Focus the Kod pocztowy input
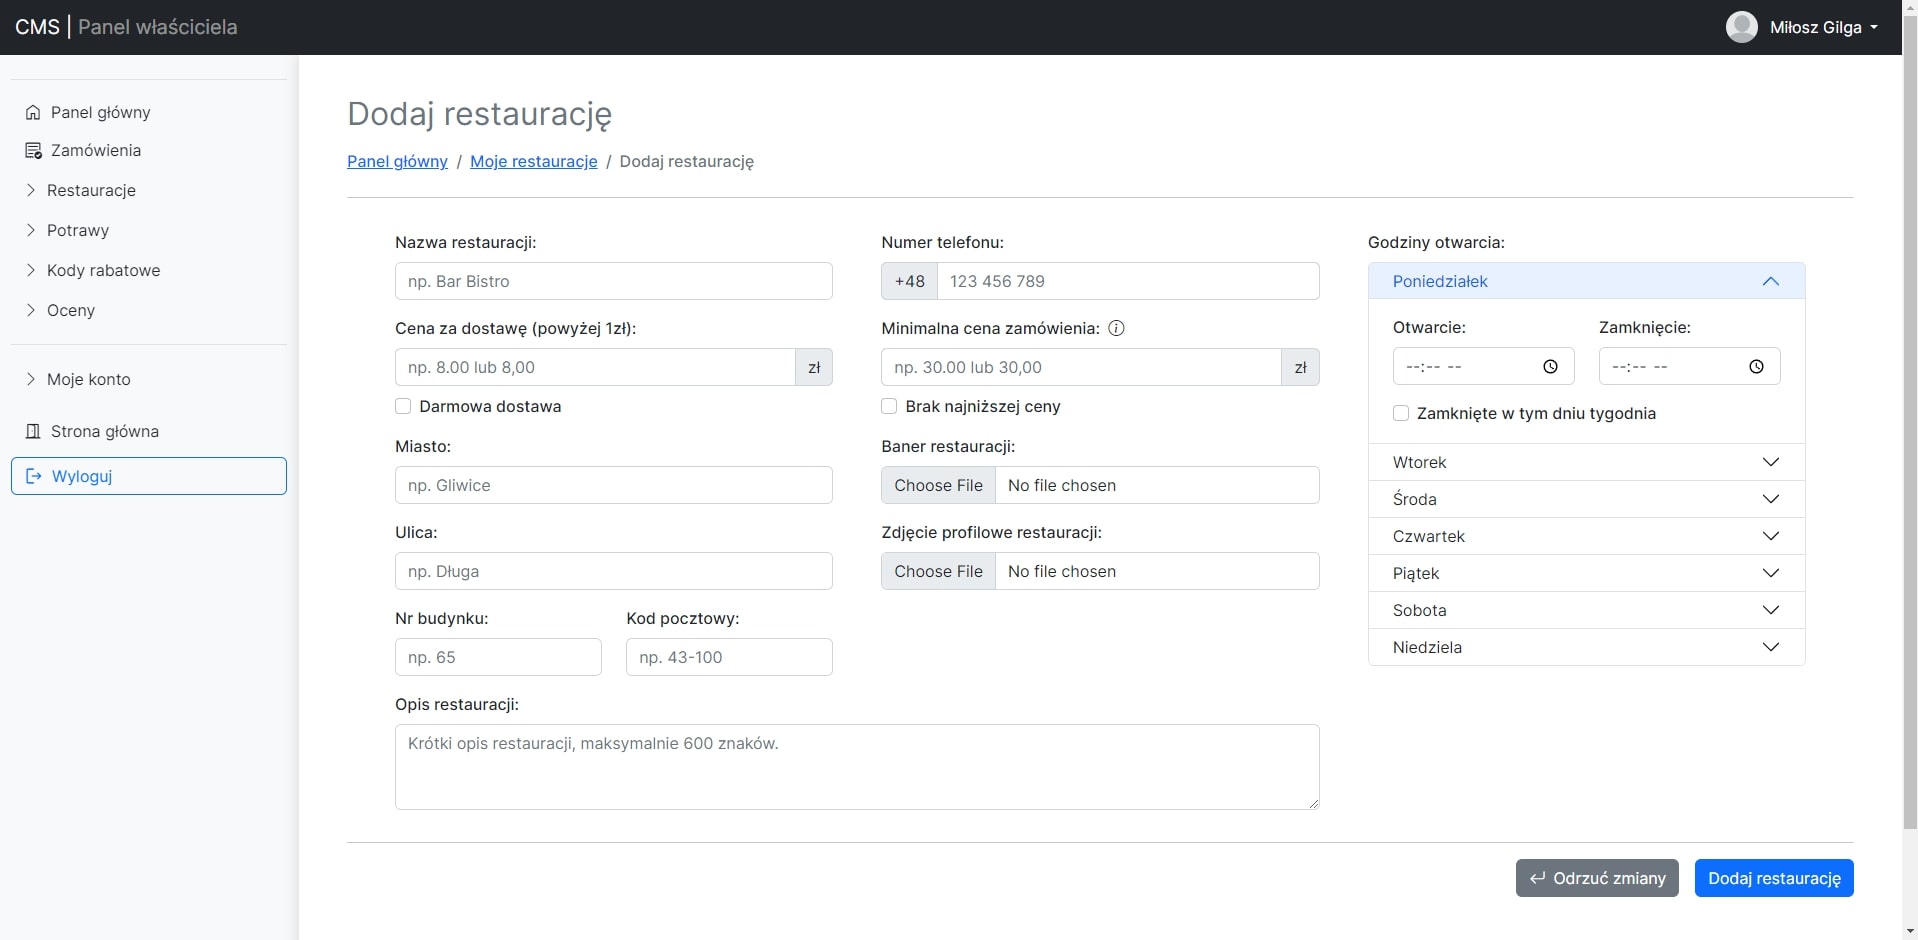Image resolution: width=1918 pixels, height=940 pixels. (x=729, y=657)
